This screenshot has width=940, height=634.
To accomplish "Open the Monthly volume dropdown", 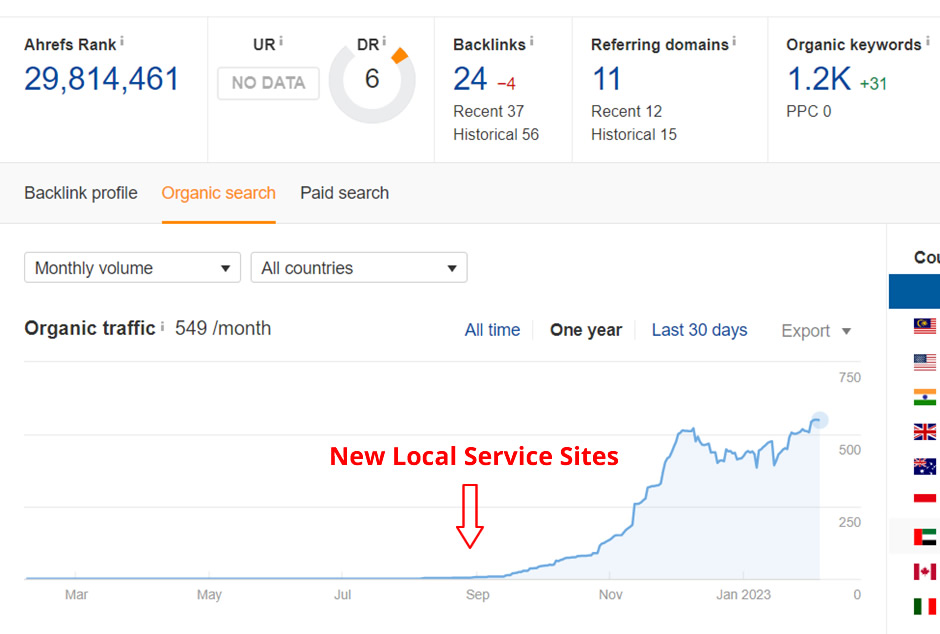I will (132, 267).
